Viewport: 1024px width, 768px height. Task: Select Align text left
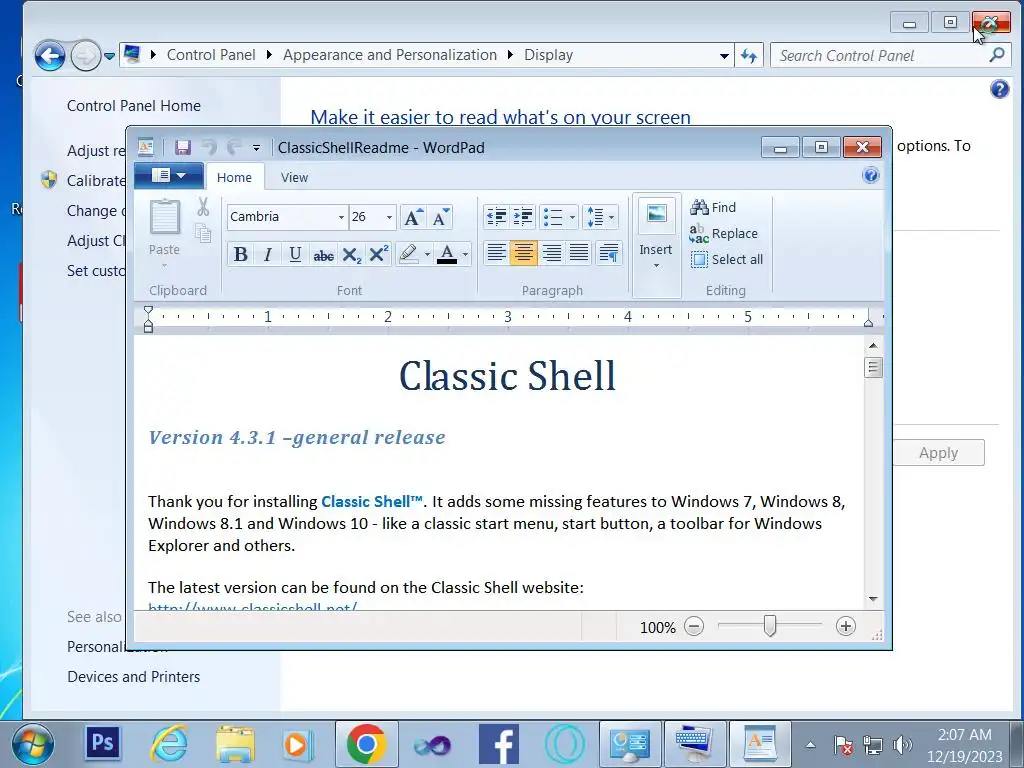[x=496, y=253]
